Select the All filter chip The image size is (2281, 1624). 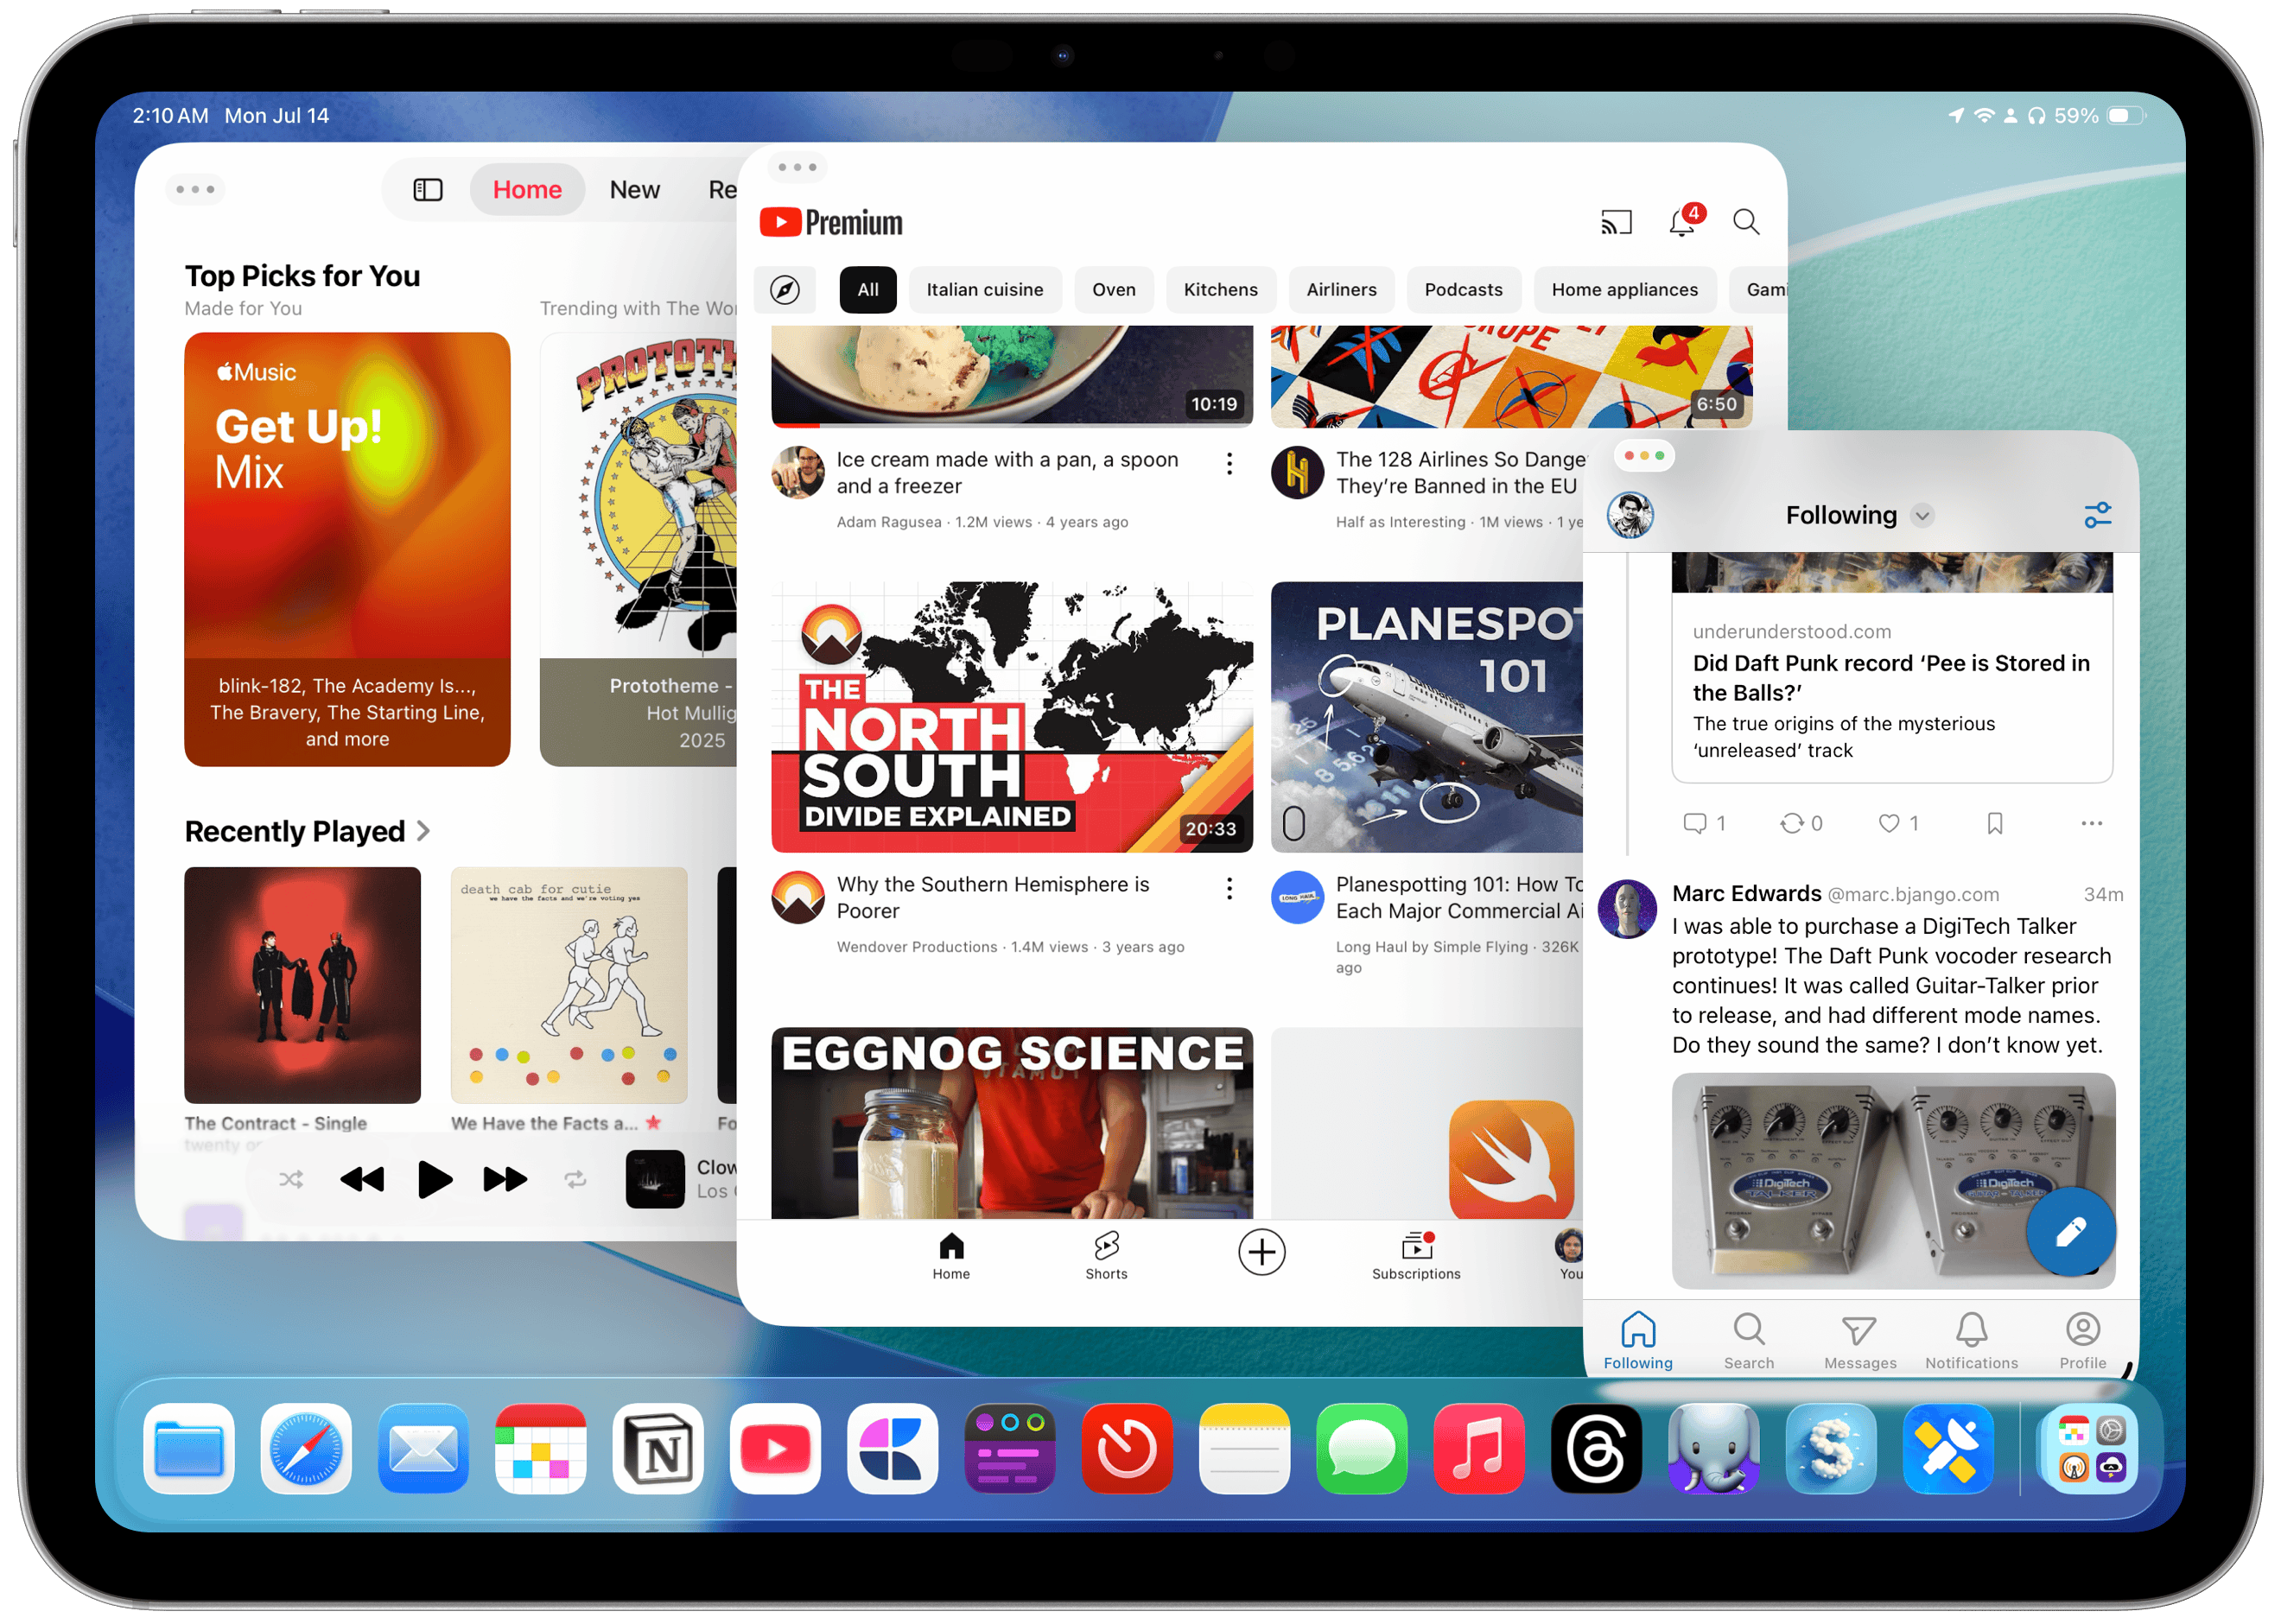click(868, 290)
